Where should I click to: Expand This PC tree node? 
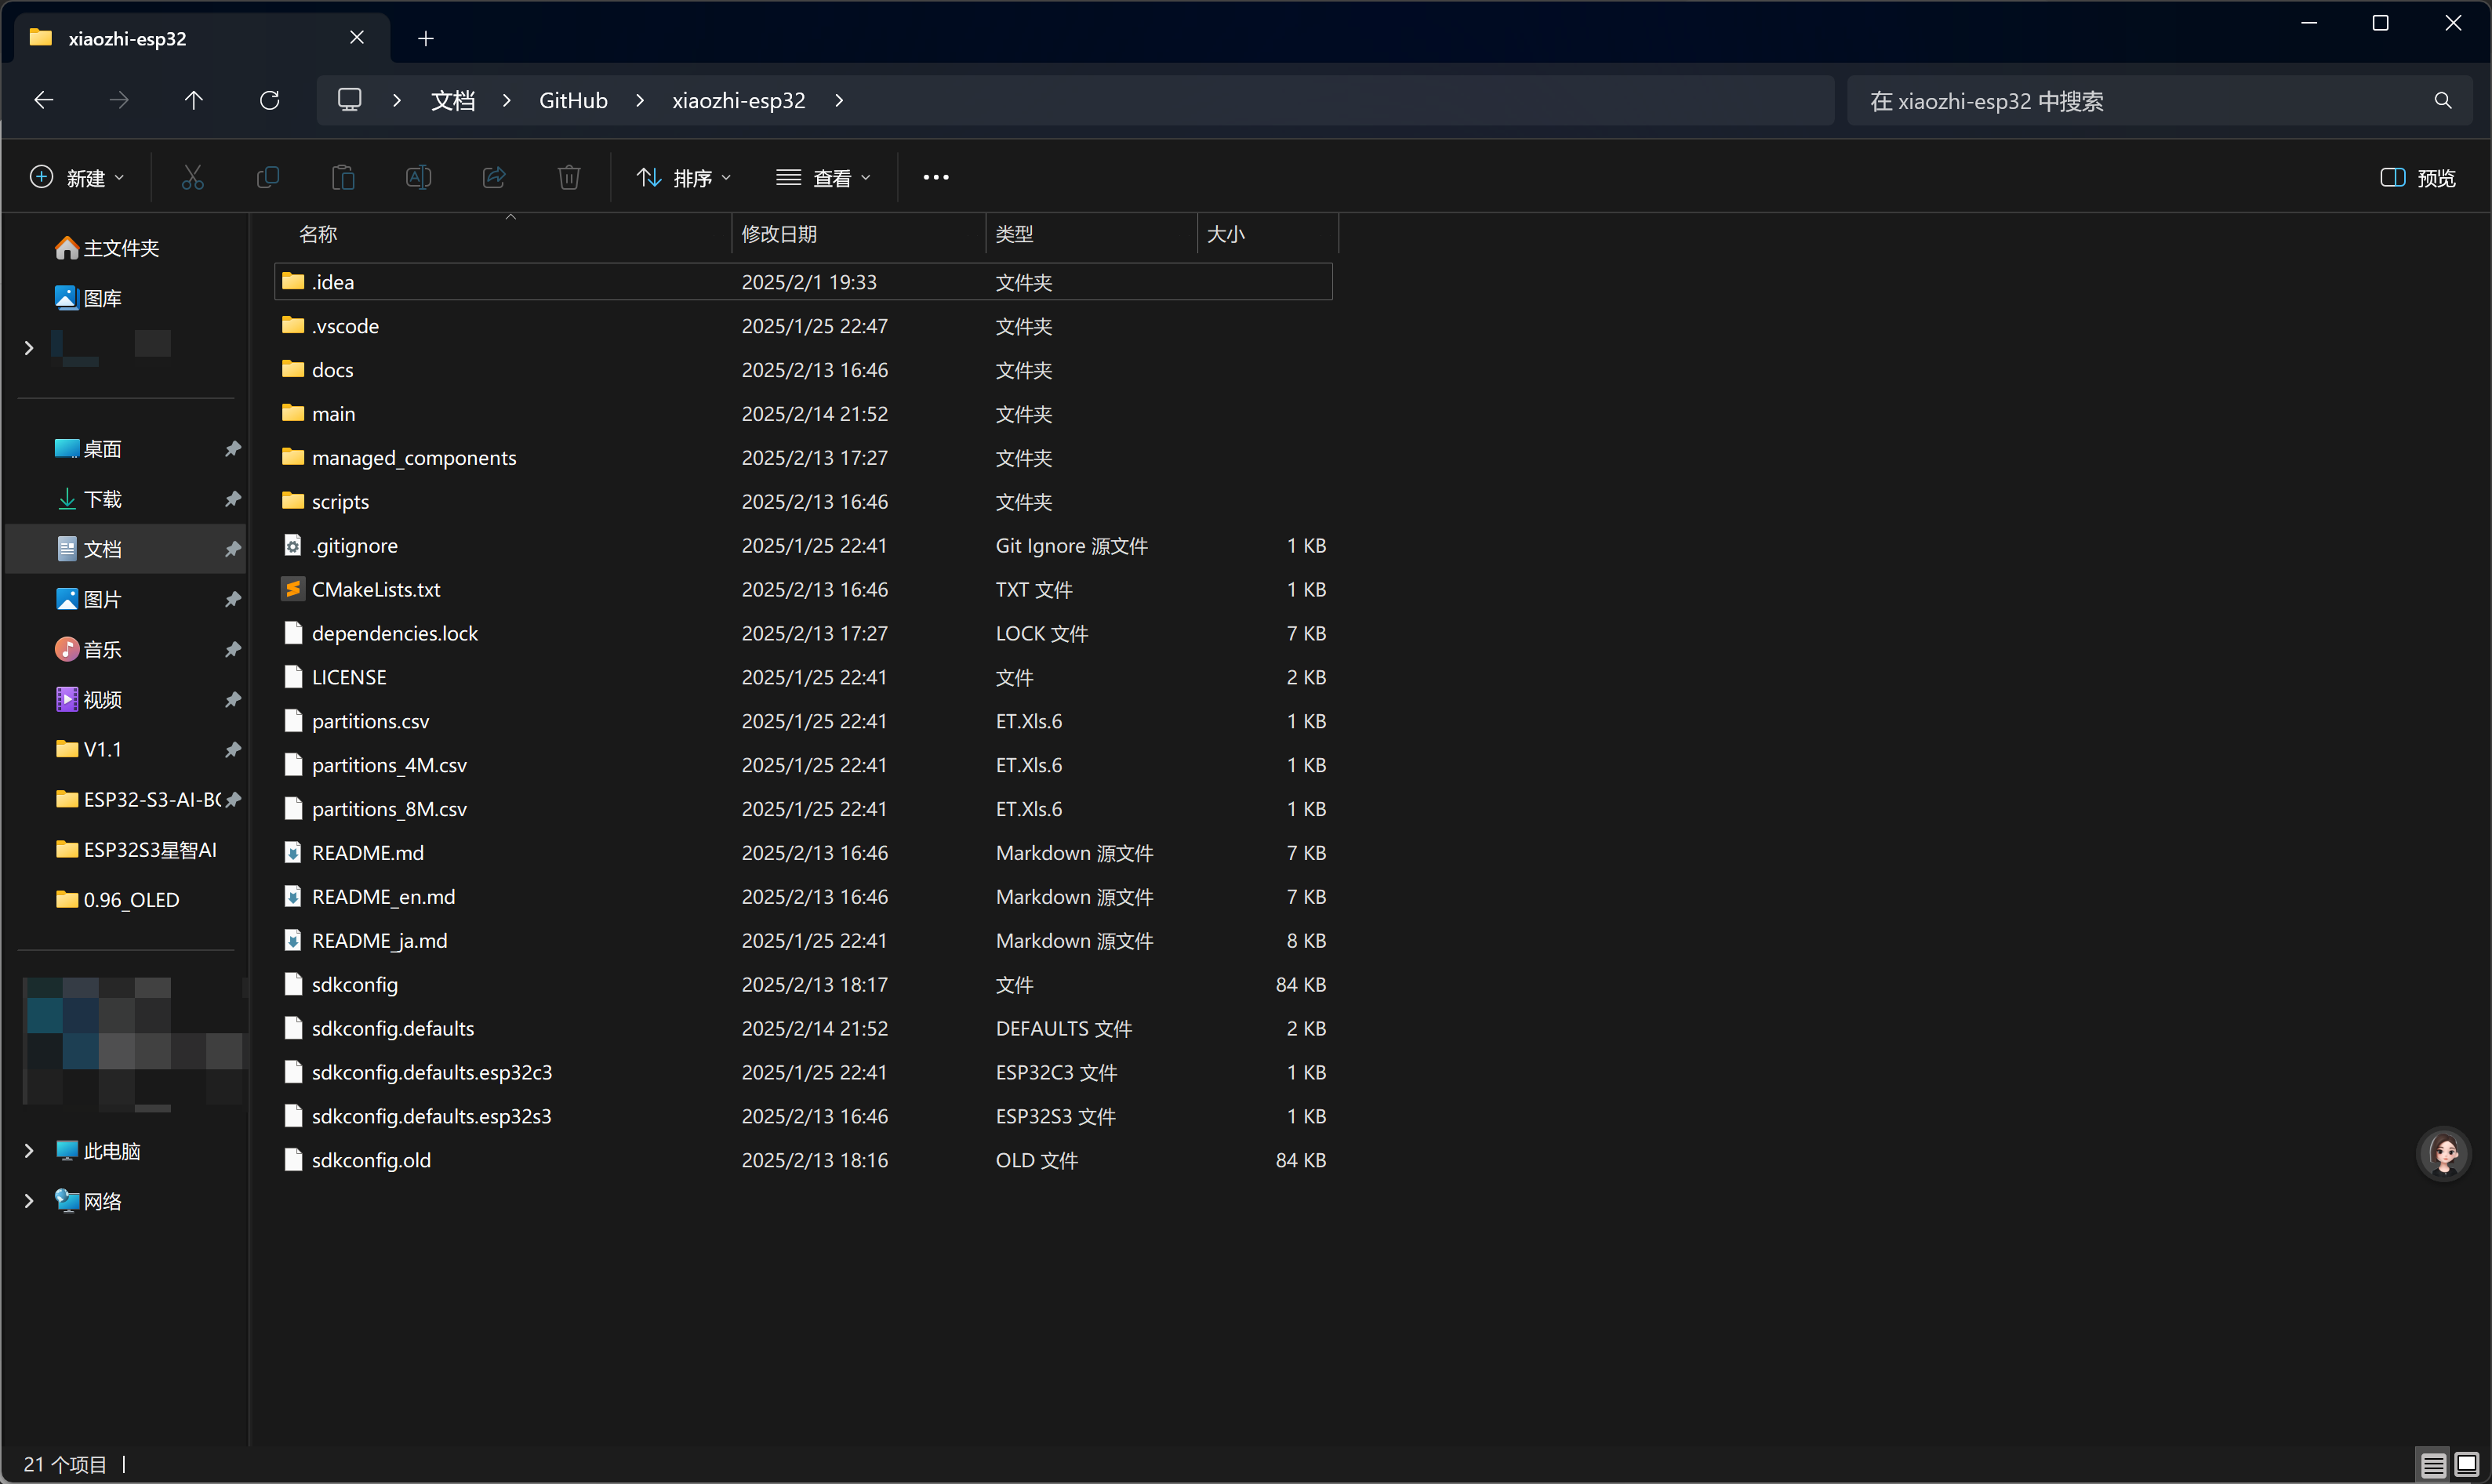pyautogui.click(x=29, y=1151)
